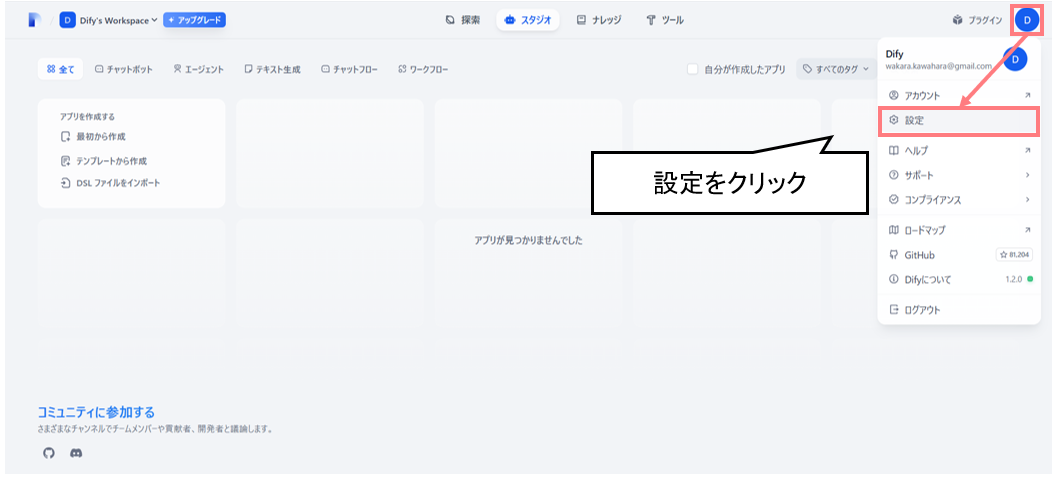
Task: Select ログアウト from the account menu
Action: 958,310
